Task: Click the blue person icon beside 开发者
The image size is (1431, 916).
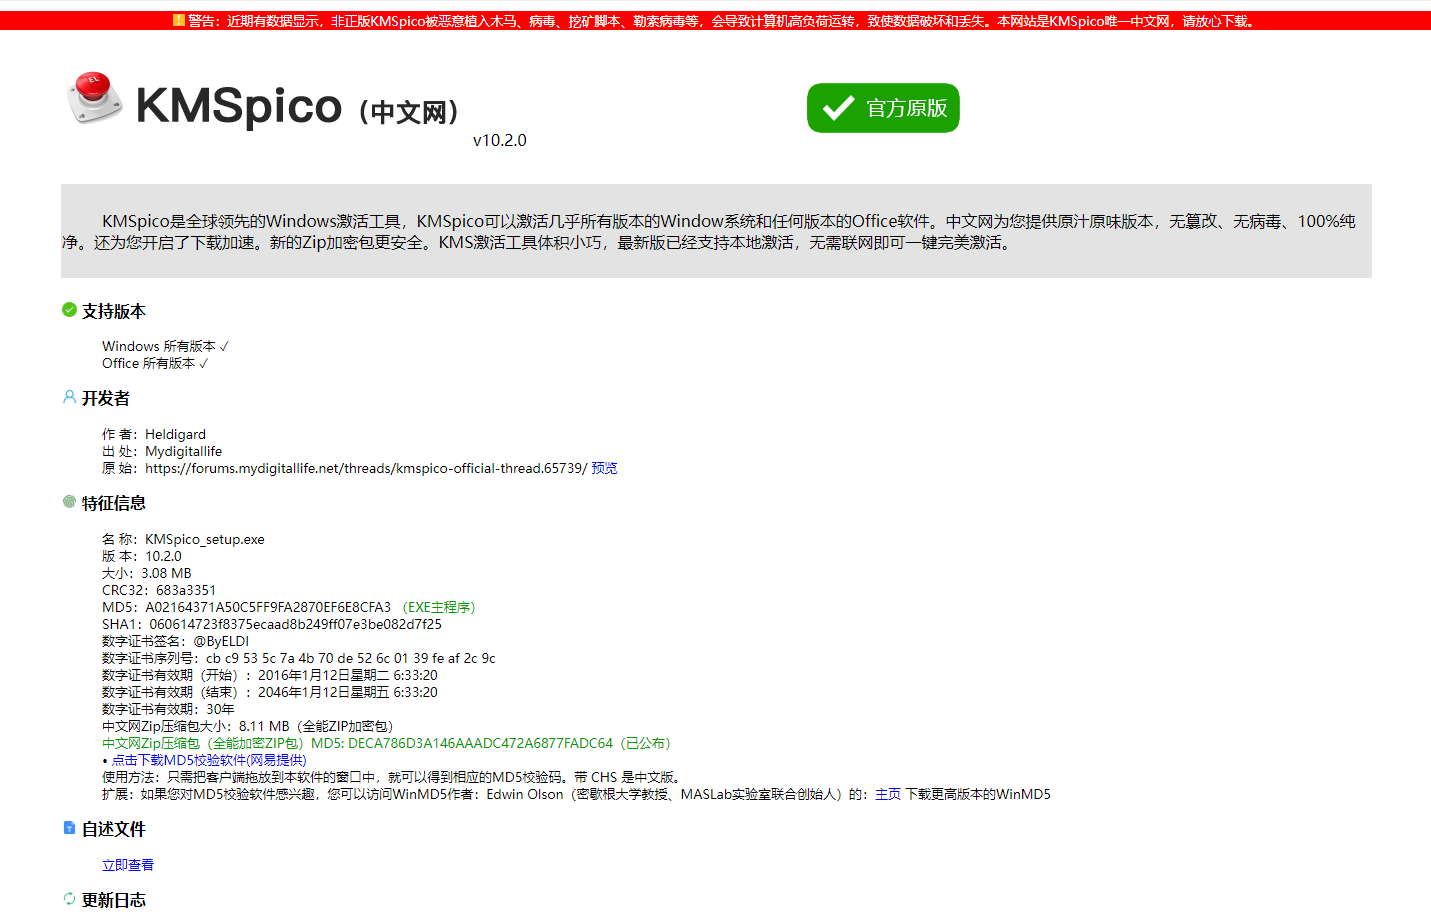Action: tap(67, 397)
